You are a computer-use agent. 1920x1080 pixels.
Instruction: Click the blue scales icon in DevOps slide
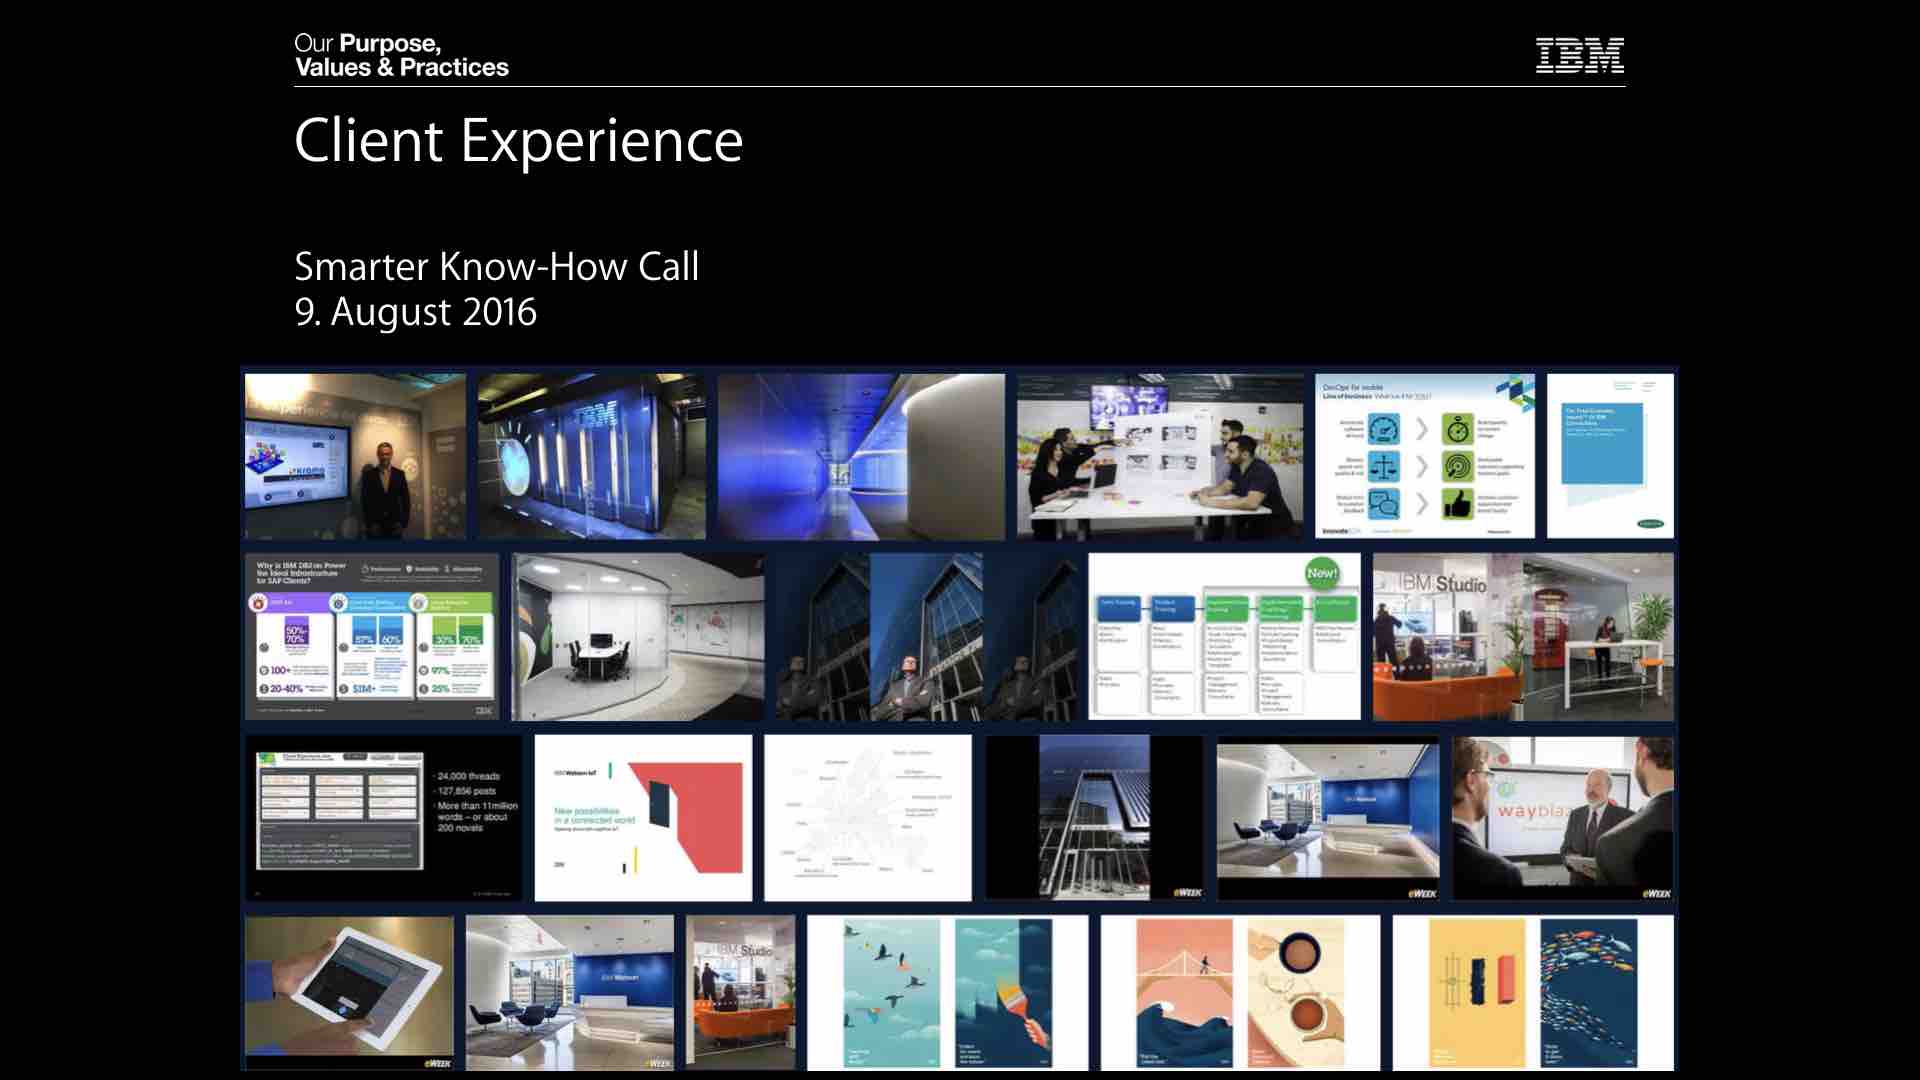1384,467
